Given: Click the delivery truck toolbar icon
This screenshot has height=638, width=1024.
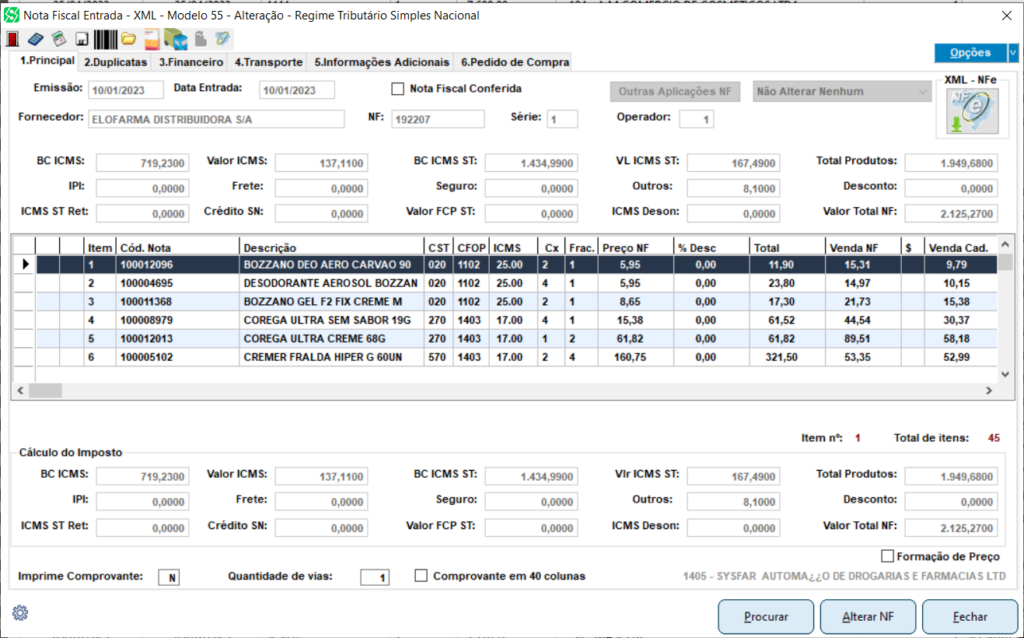Looking at the screenshot, I should (x=176, y=39).
